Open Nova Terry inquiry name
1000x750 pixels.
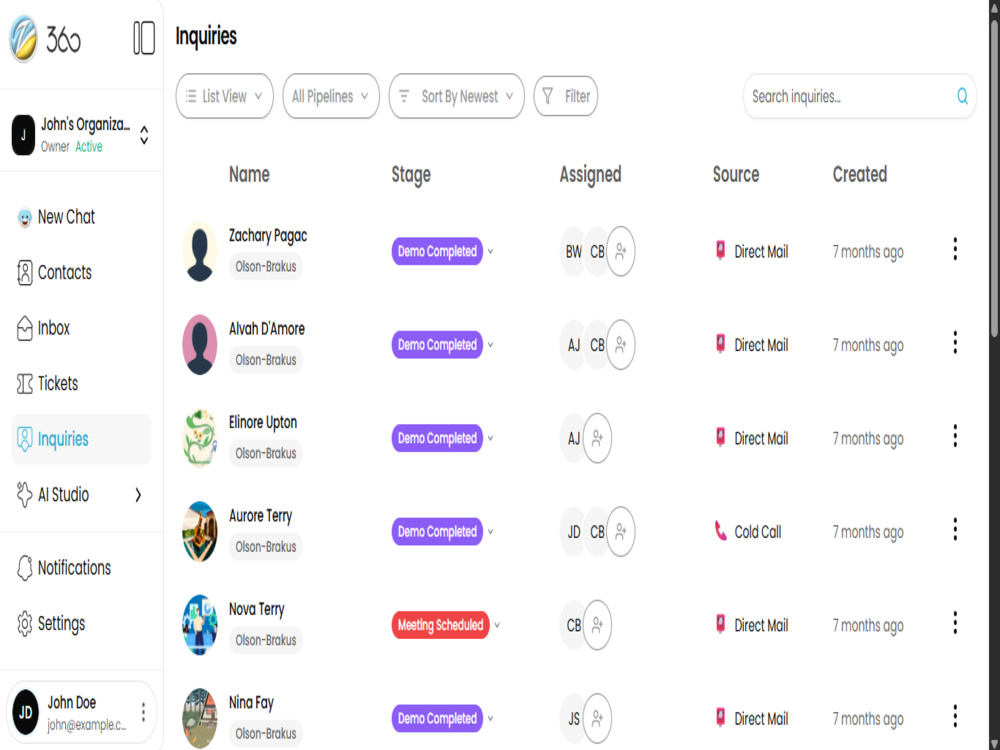tap(256, 609)
